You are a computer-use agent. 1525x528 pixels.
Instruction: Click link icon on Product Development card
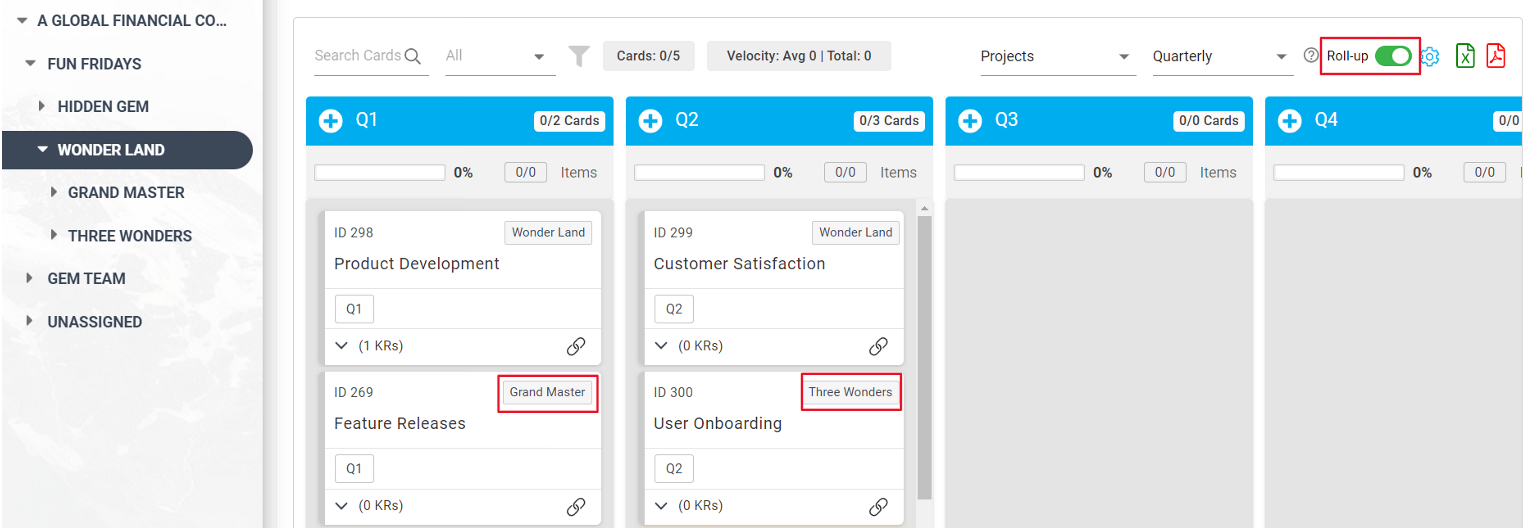pos(576,346)
